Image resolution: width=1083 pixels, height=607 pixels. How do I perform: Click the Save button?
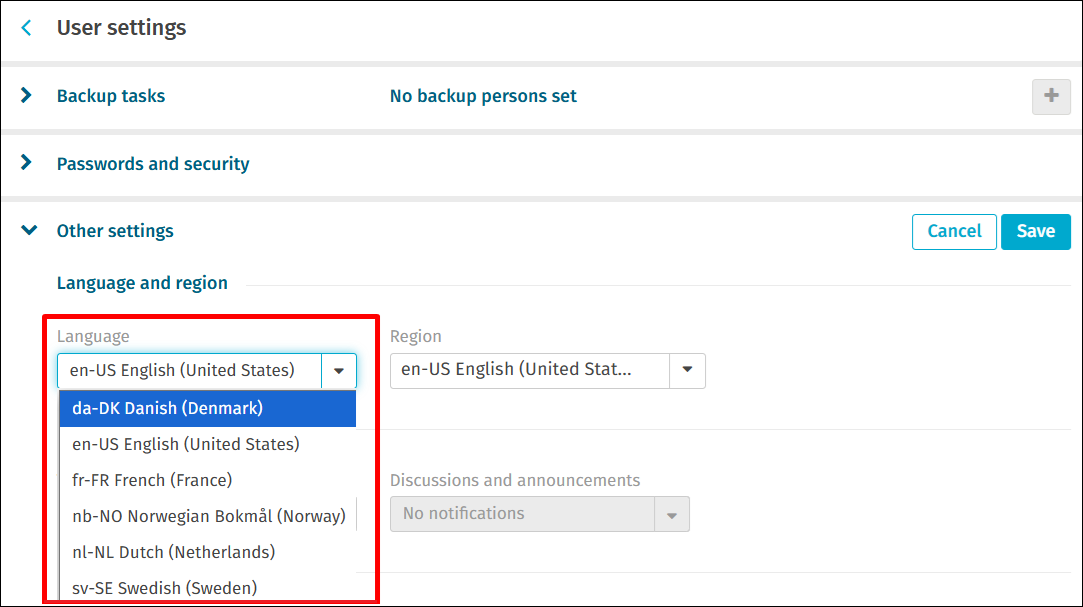point(1035,231)
